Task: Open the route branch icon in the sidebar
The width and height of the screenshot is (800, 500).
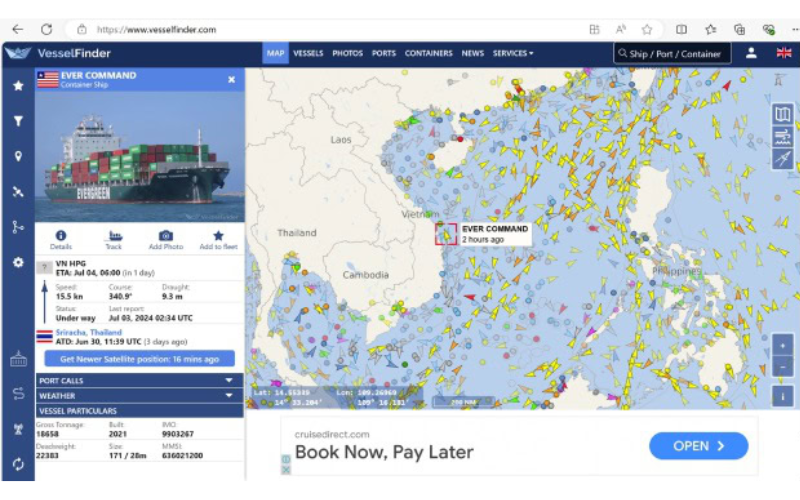Action: [18, 227]
